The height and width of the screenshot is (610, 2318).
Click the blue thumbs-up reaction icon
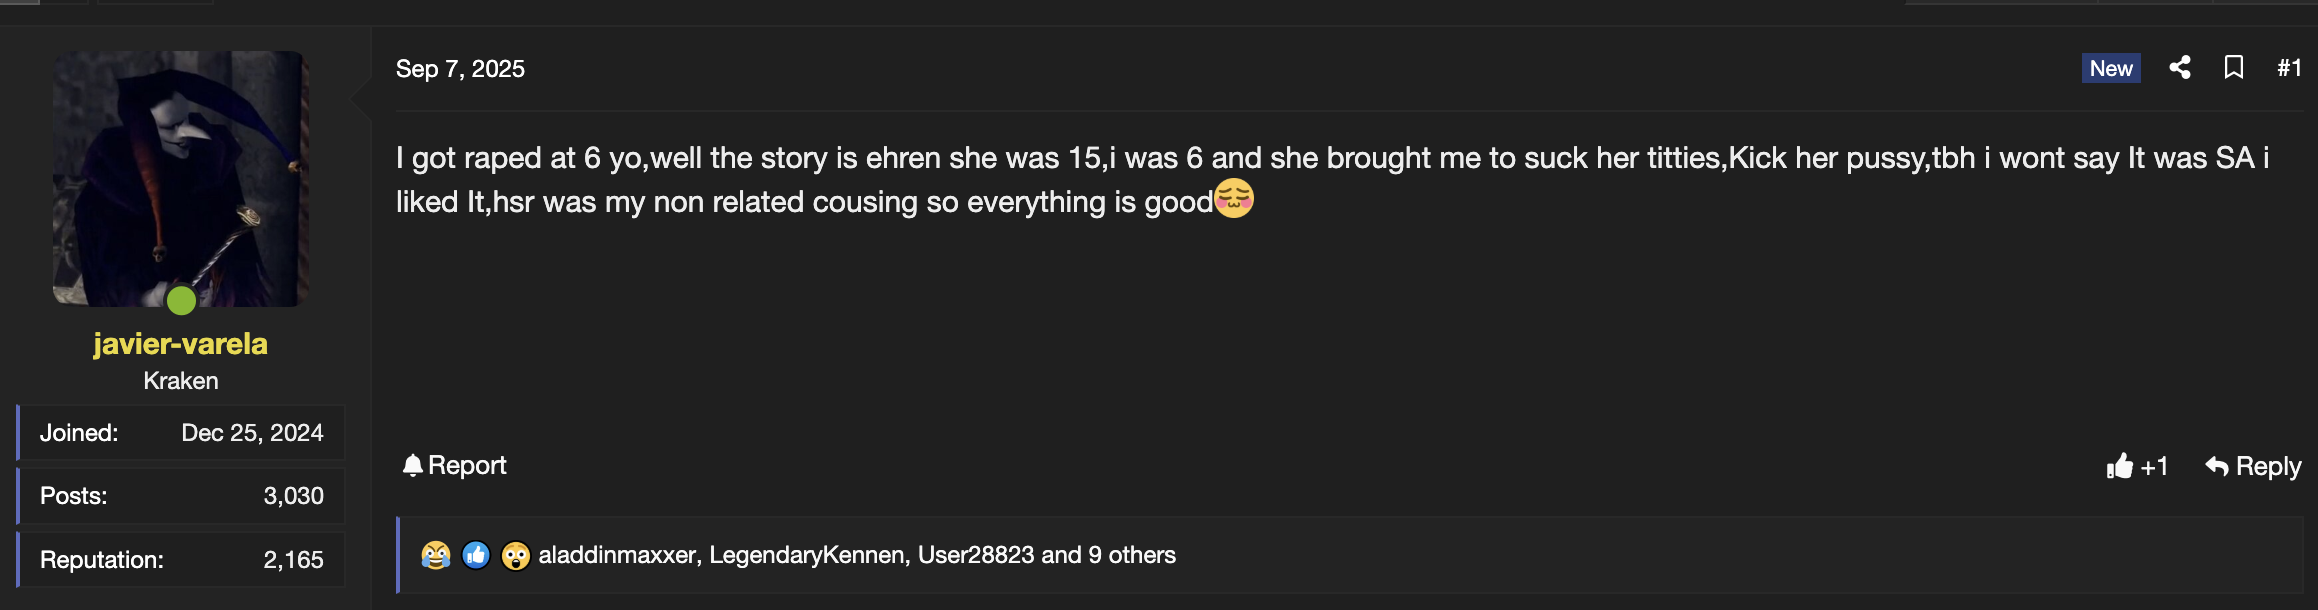[476, 555]
